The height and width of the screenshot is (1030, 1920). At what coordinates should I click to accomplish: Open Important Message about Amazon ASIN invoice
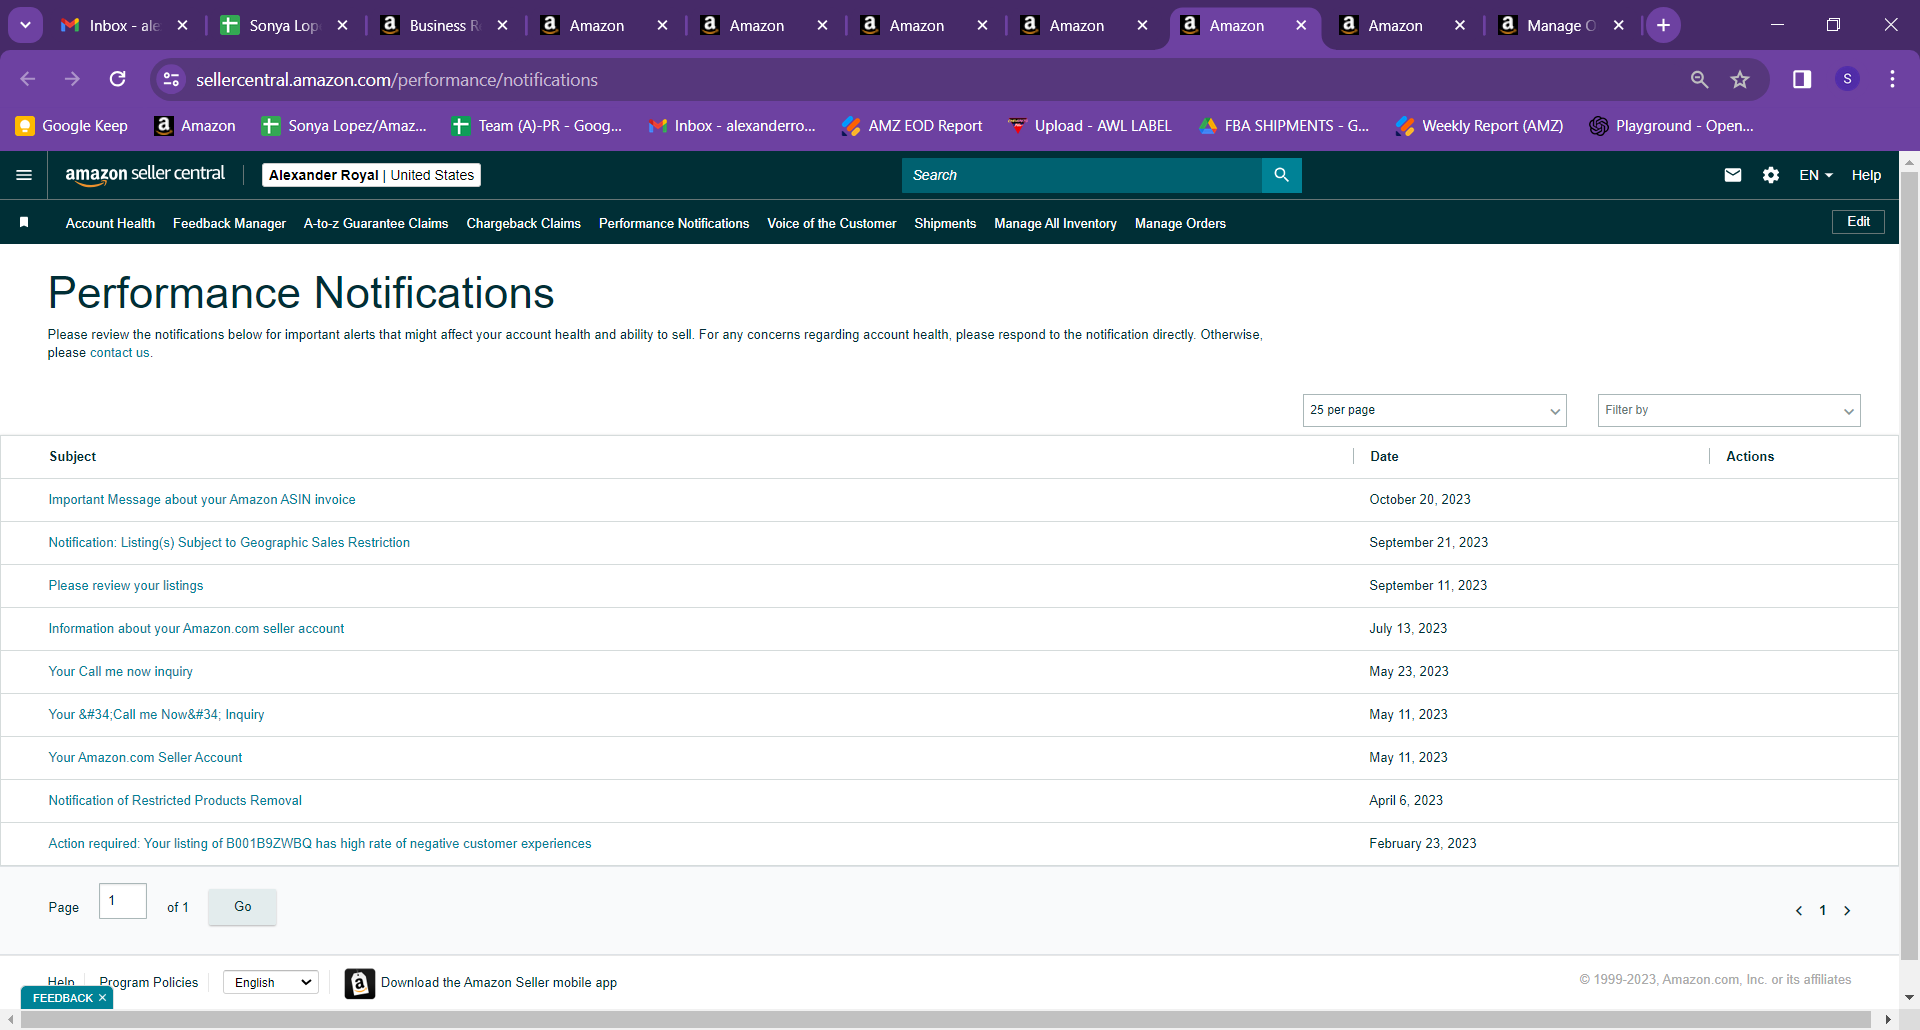pos(202,500)
